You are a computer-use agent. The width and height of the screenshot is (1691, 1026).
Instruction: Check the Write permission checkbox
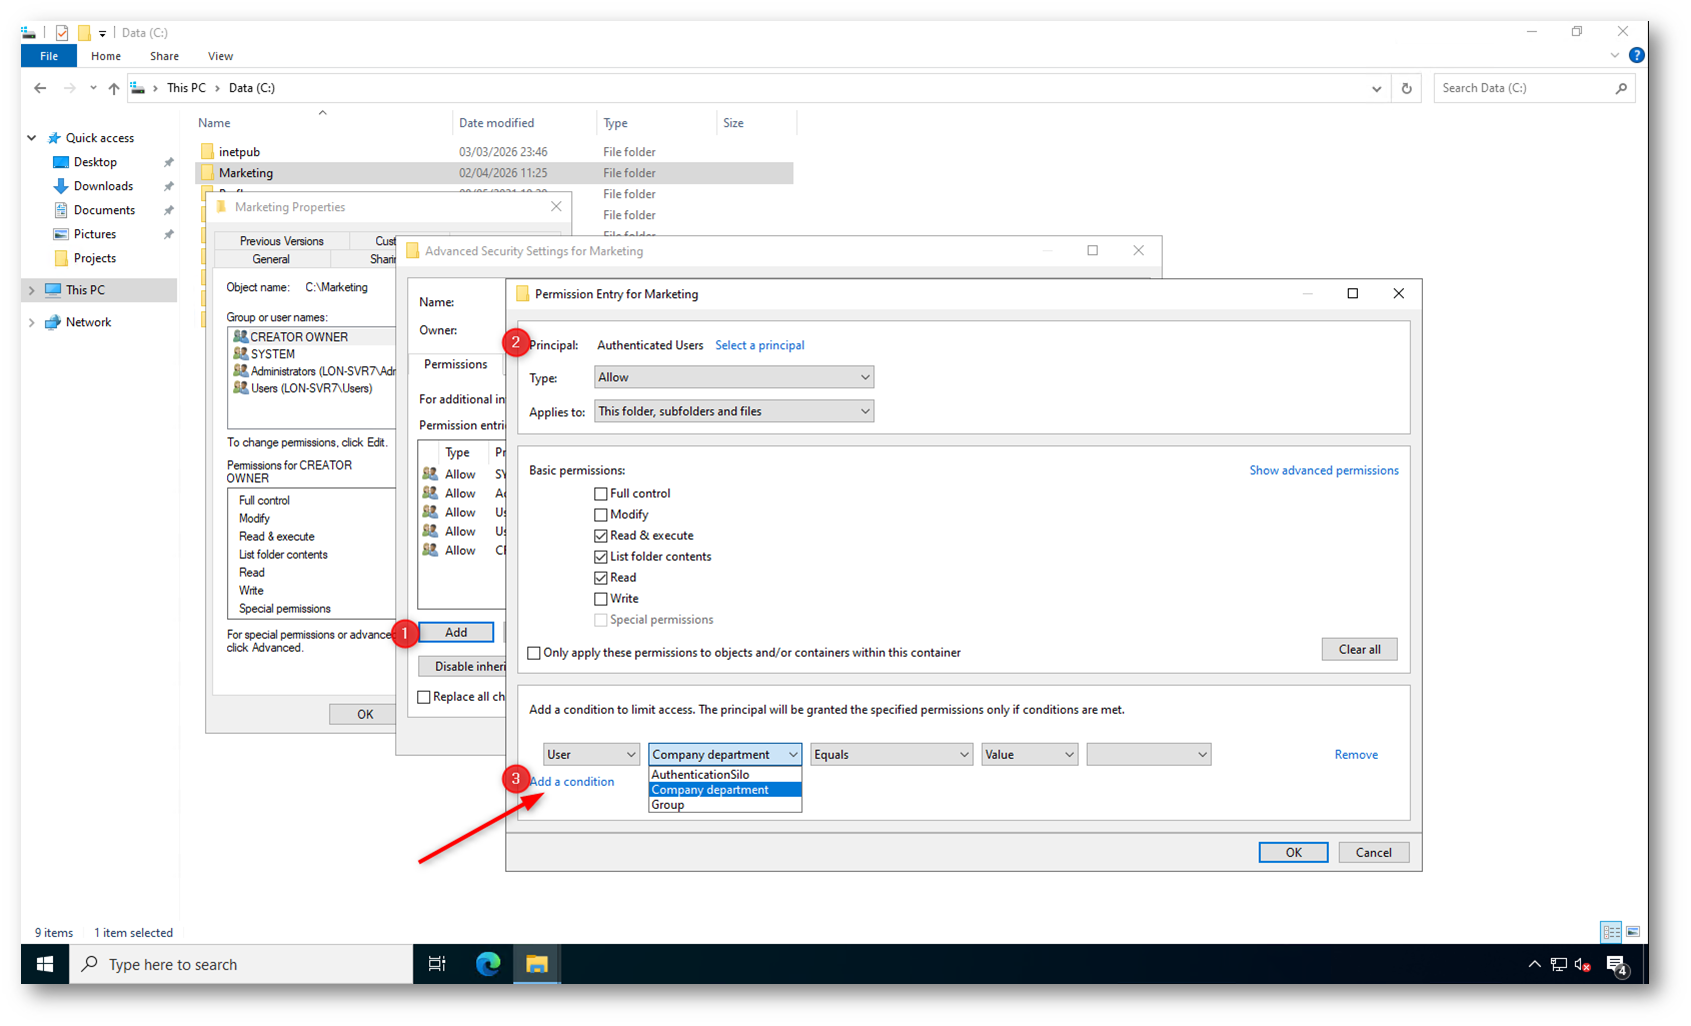tap(601, 599)
